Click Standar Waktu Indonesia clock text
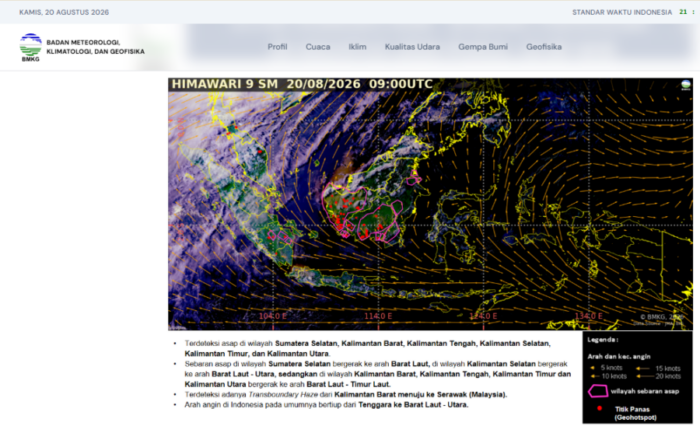This screenshot has width=700, height=433. [x=622, y=12]
